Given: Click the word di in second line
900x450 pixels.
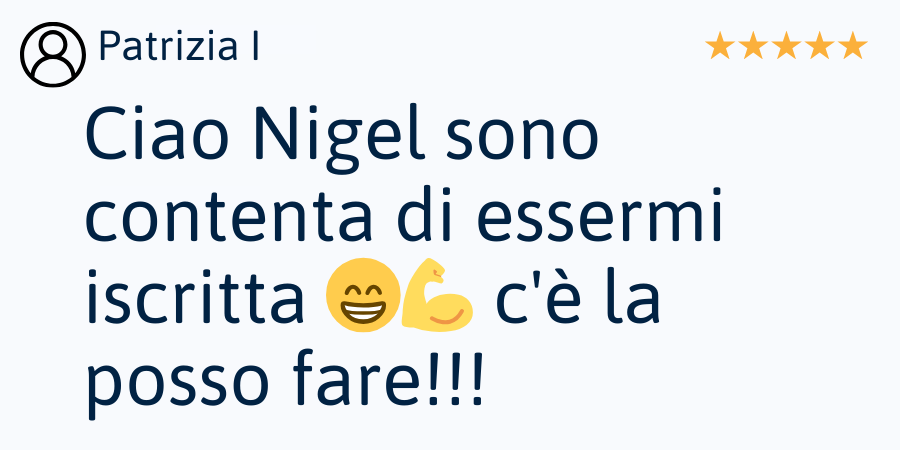Looking at the screenshot, I should coord(424,214).
